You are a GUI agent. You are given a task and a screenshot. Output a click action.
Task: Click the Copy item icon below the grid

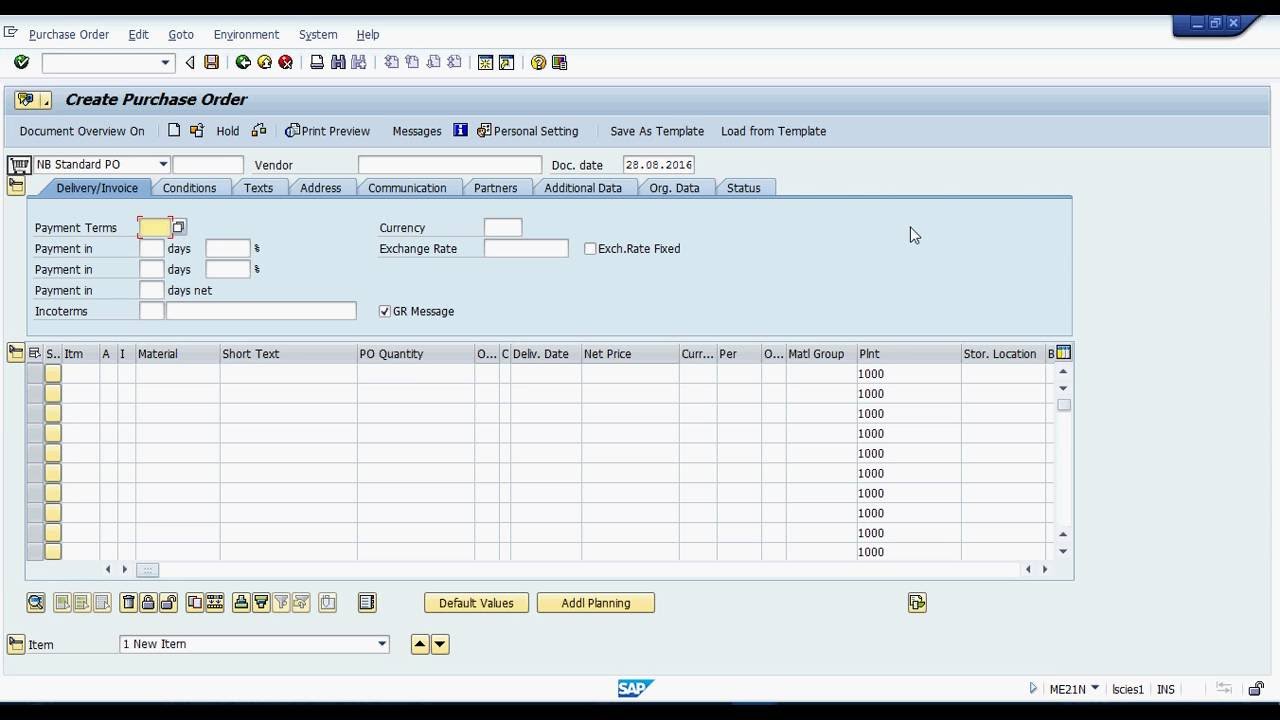coord(194,603)
